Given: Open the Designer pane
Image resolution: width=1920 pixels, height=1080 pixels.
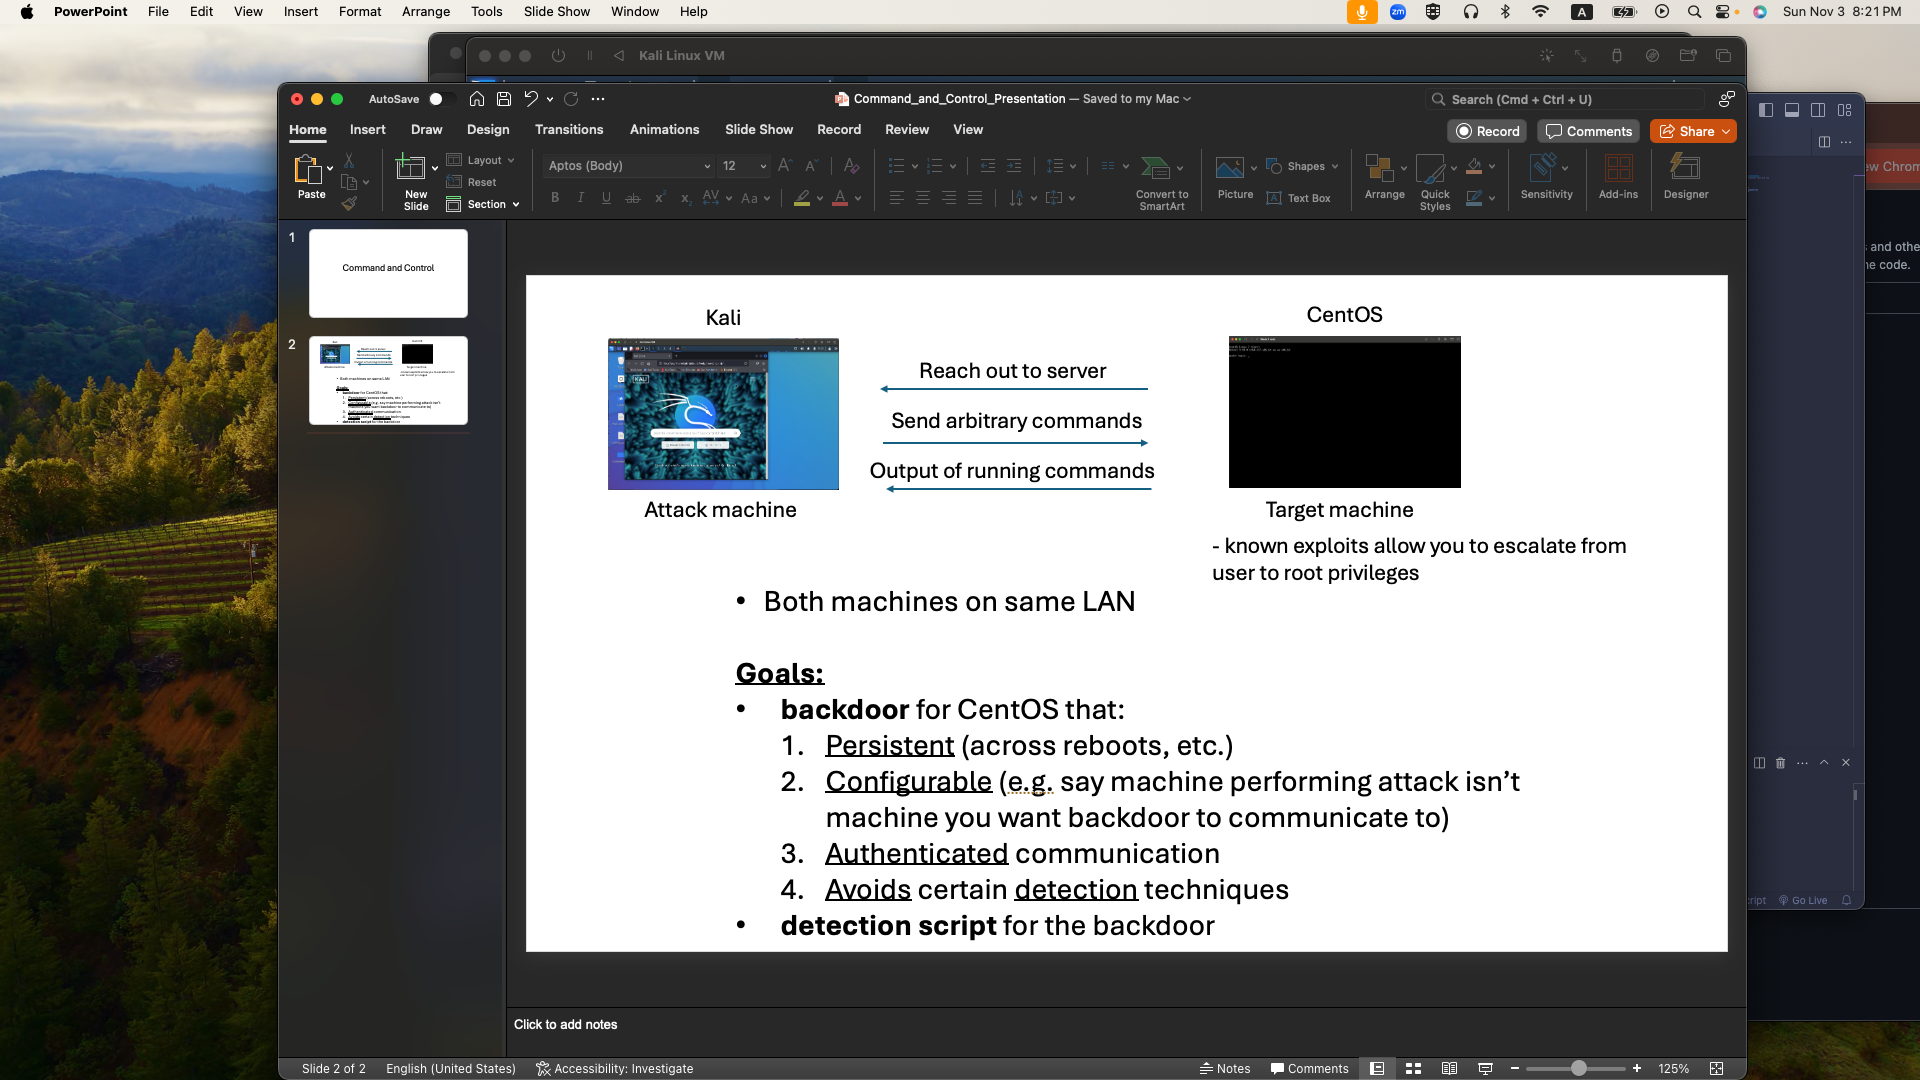Looking at the screenshot, I should click(x=1686, y=176).
